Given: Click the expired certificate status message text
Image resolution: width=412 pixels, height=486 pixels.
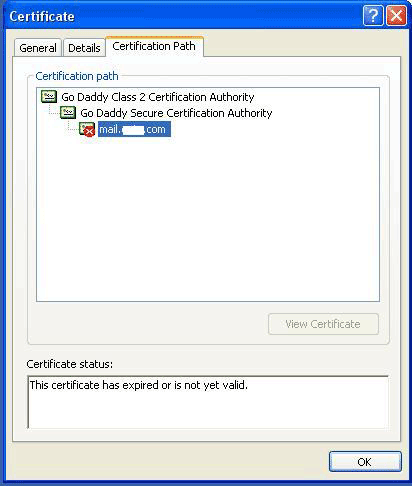Looking at the screenshot, I should pyautogui.click(x=139, y=385).
